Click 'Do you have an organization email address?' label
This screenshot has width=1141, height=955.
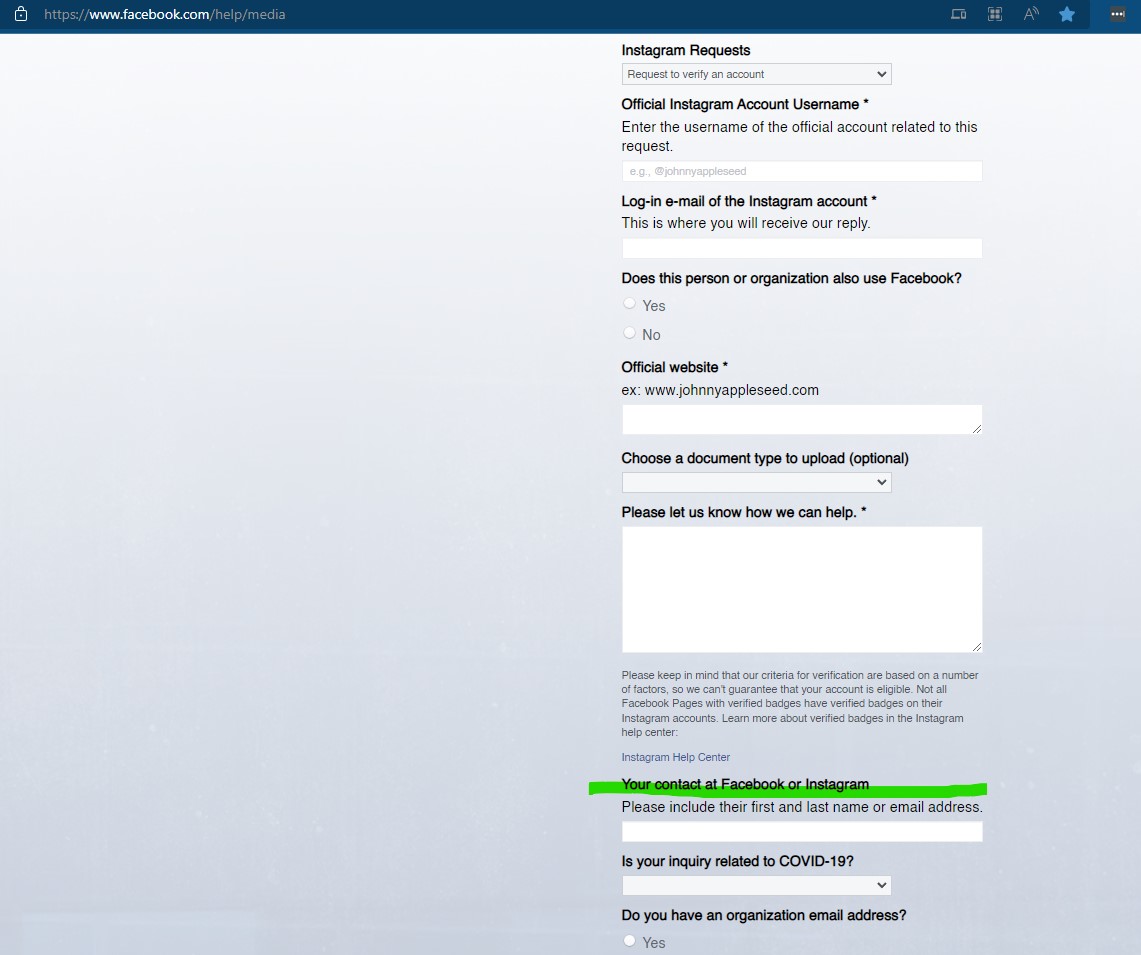pos(763,915)
